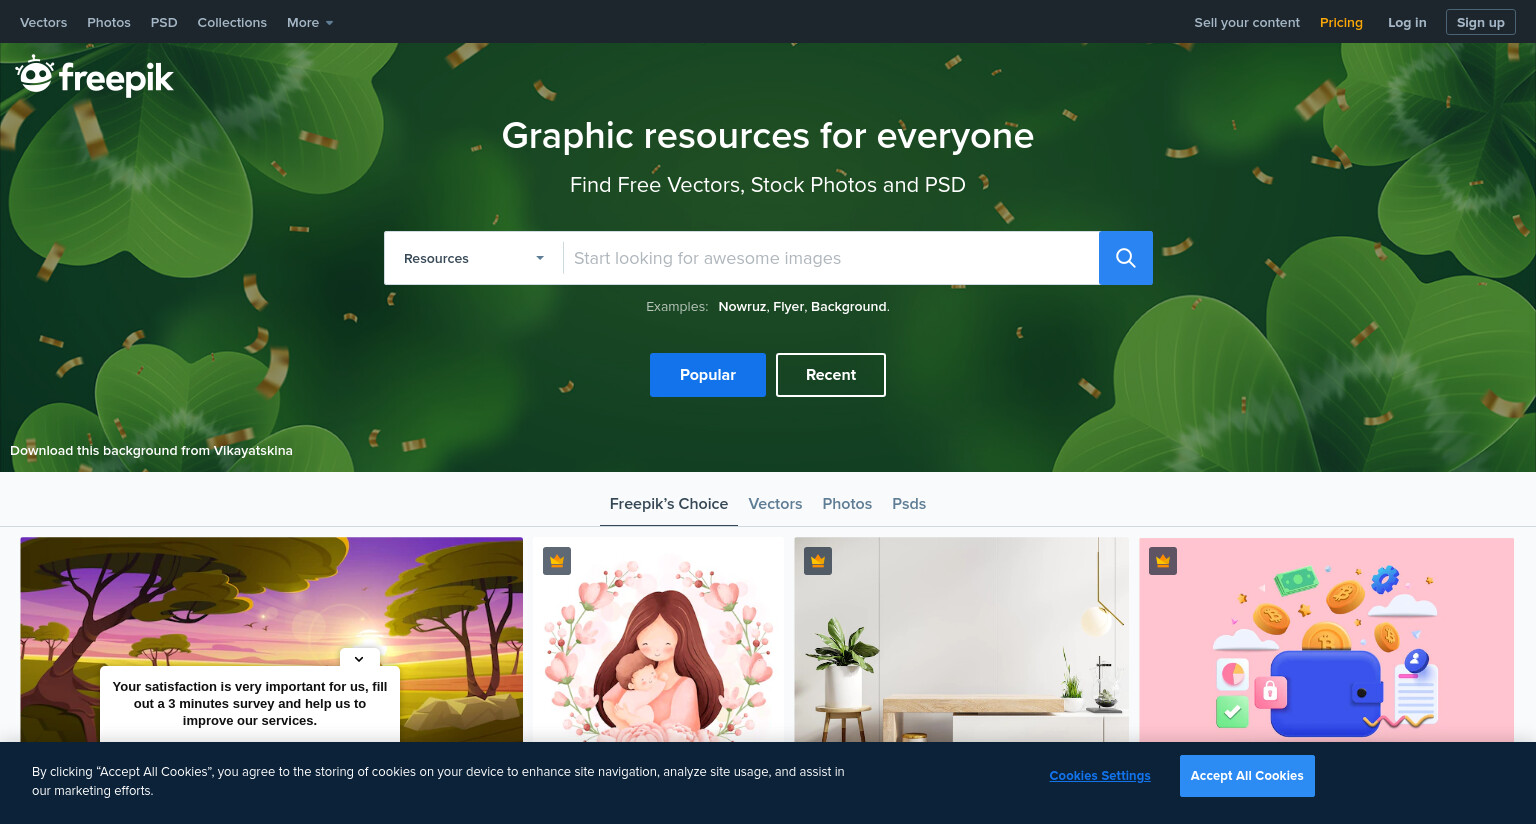1536x824 pixels.
Task: Open Vectors in the top navigation bar
Action: click(x=44, y=22)
